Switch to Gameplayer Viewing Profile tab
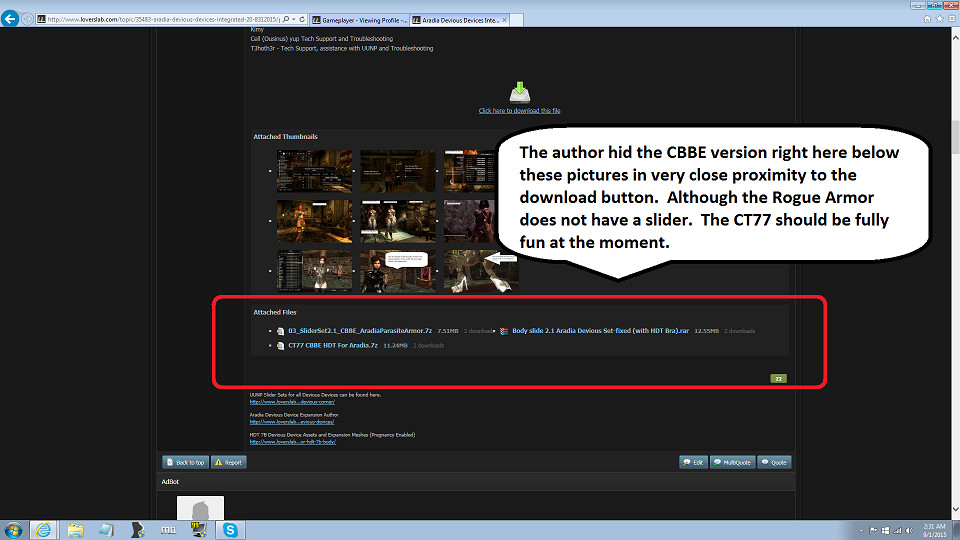The image size is (960, 540). (359, 19)
